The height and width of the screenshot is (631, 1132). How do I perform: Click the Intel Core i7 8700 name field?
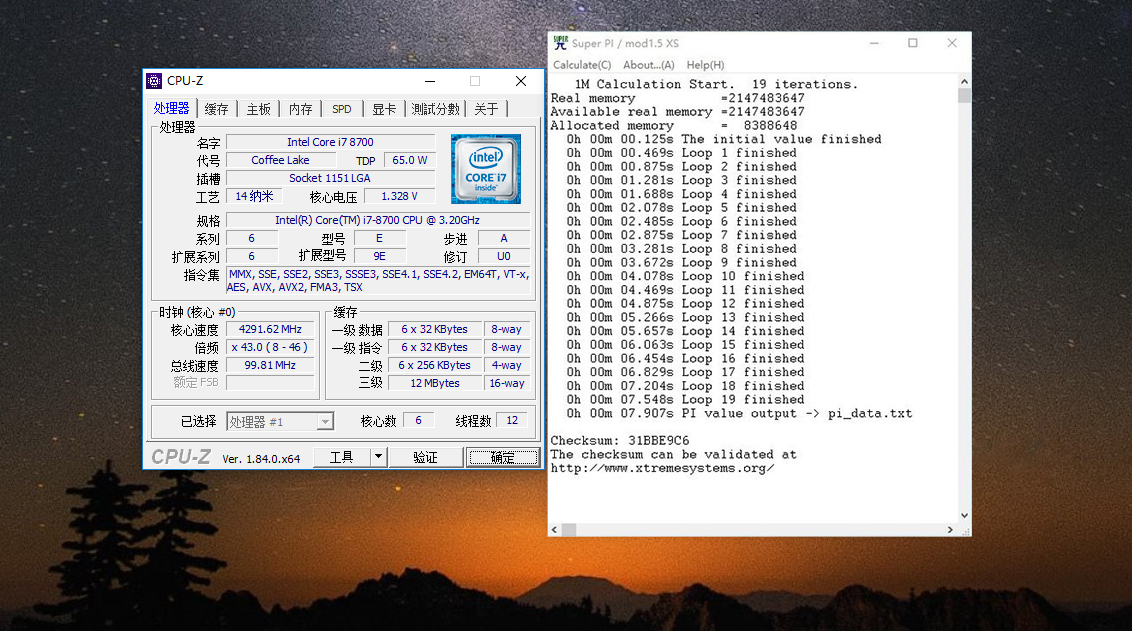tap(331, 142)
